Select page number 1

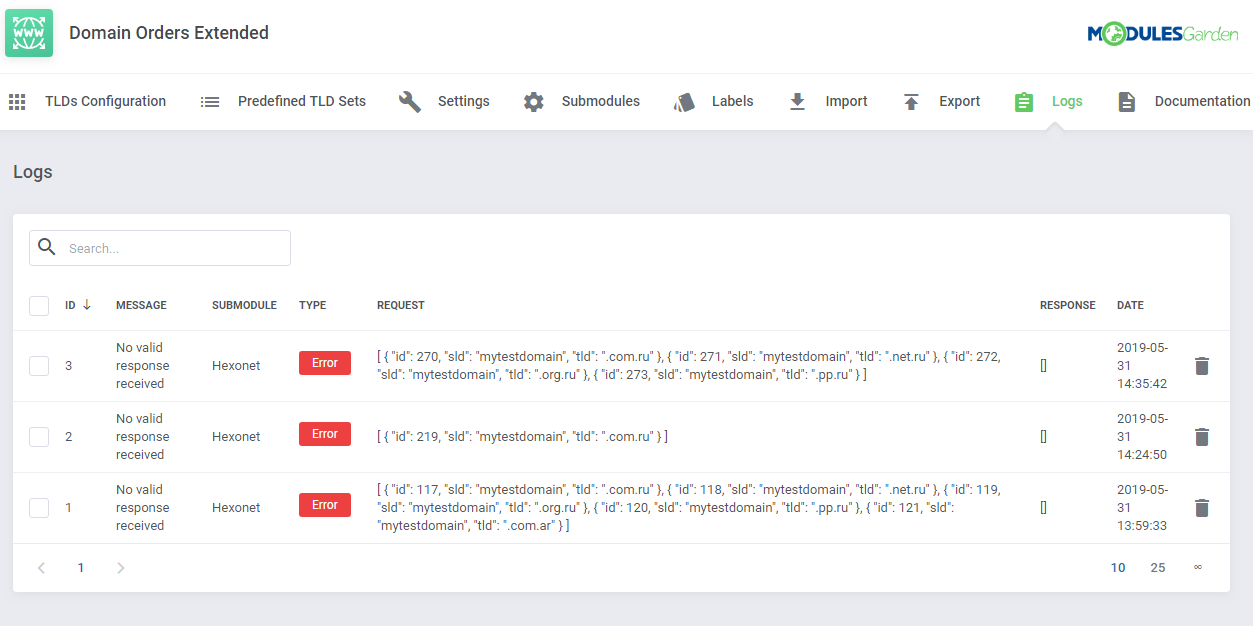(x=81, y=568)
